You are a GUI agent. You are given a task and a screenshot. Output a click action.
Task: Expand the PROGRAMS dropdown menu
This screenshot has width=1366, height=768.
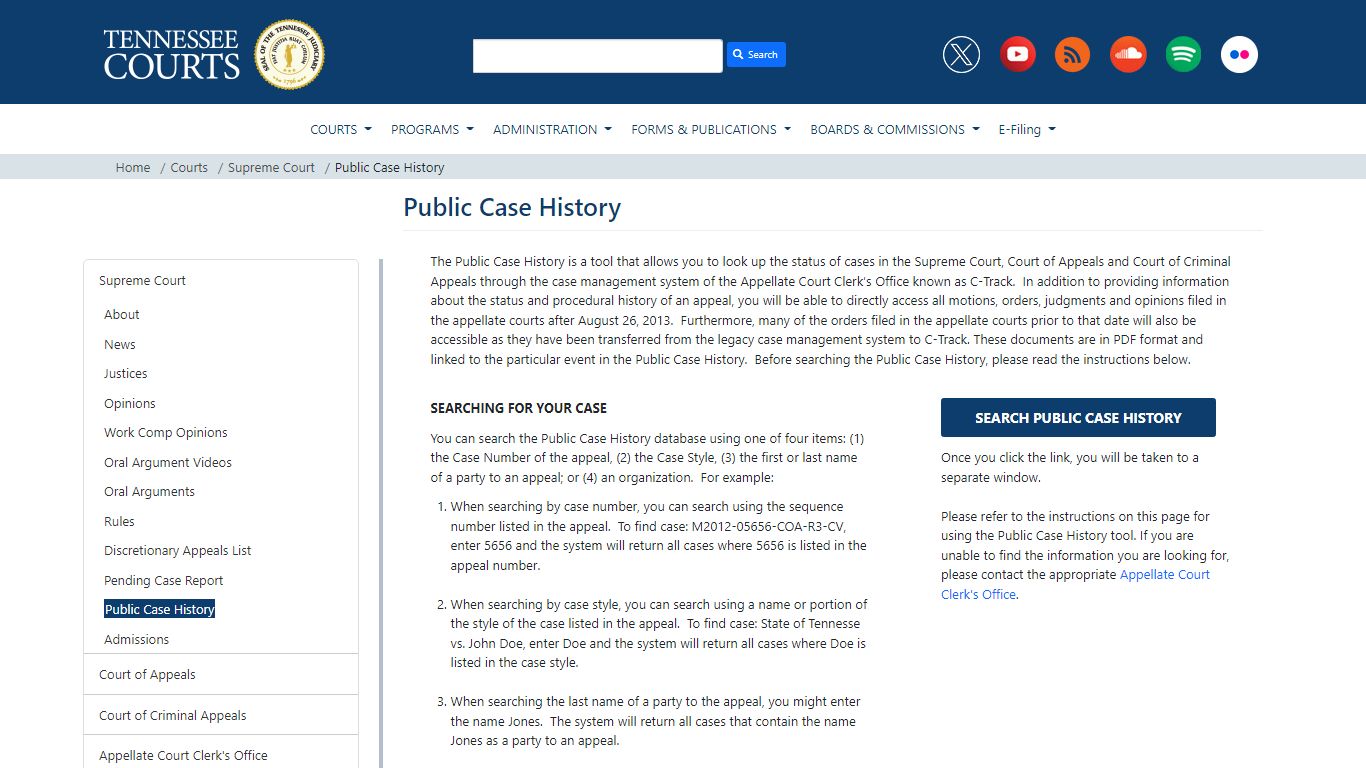432,129
